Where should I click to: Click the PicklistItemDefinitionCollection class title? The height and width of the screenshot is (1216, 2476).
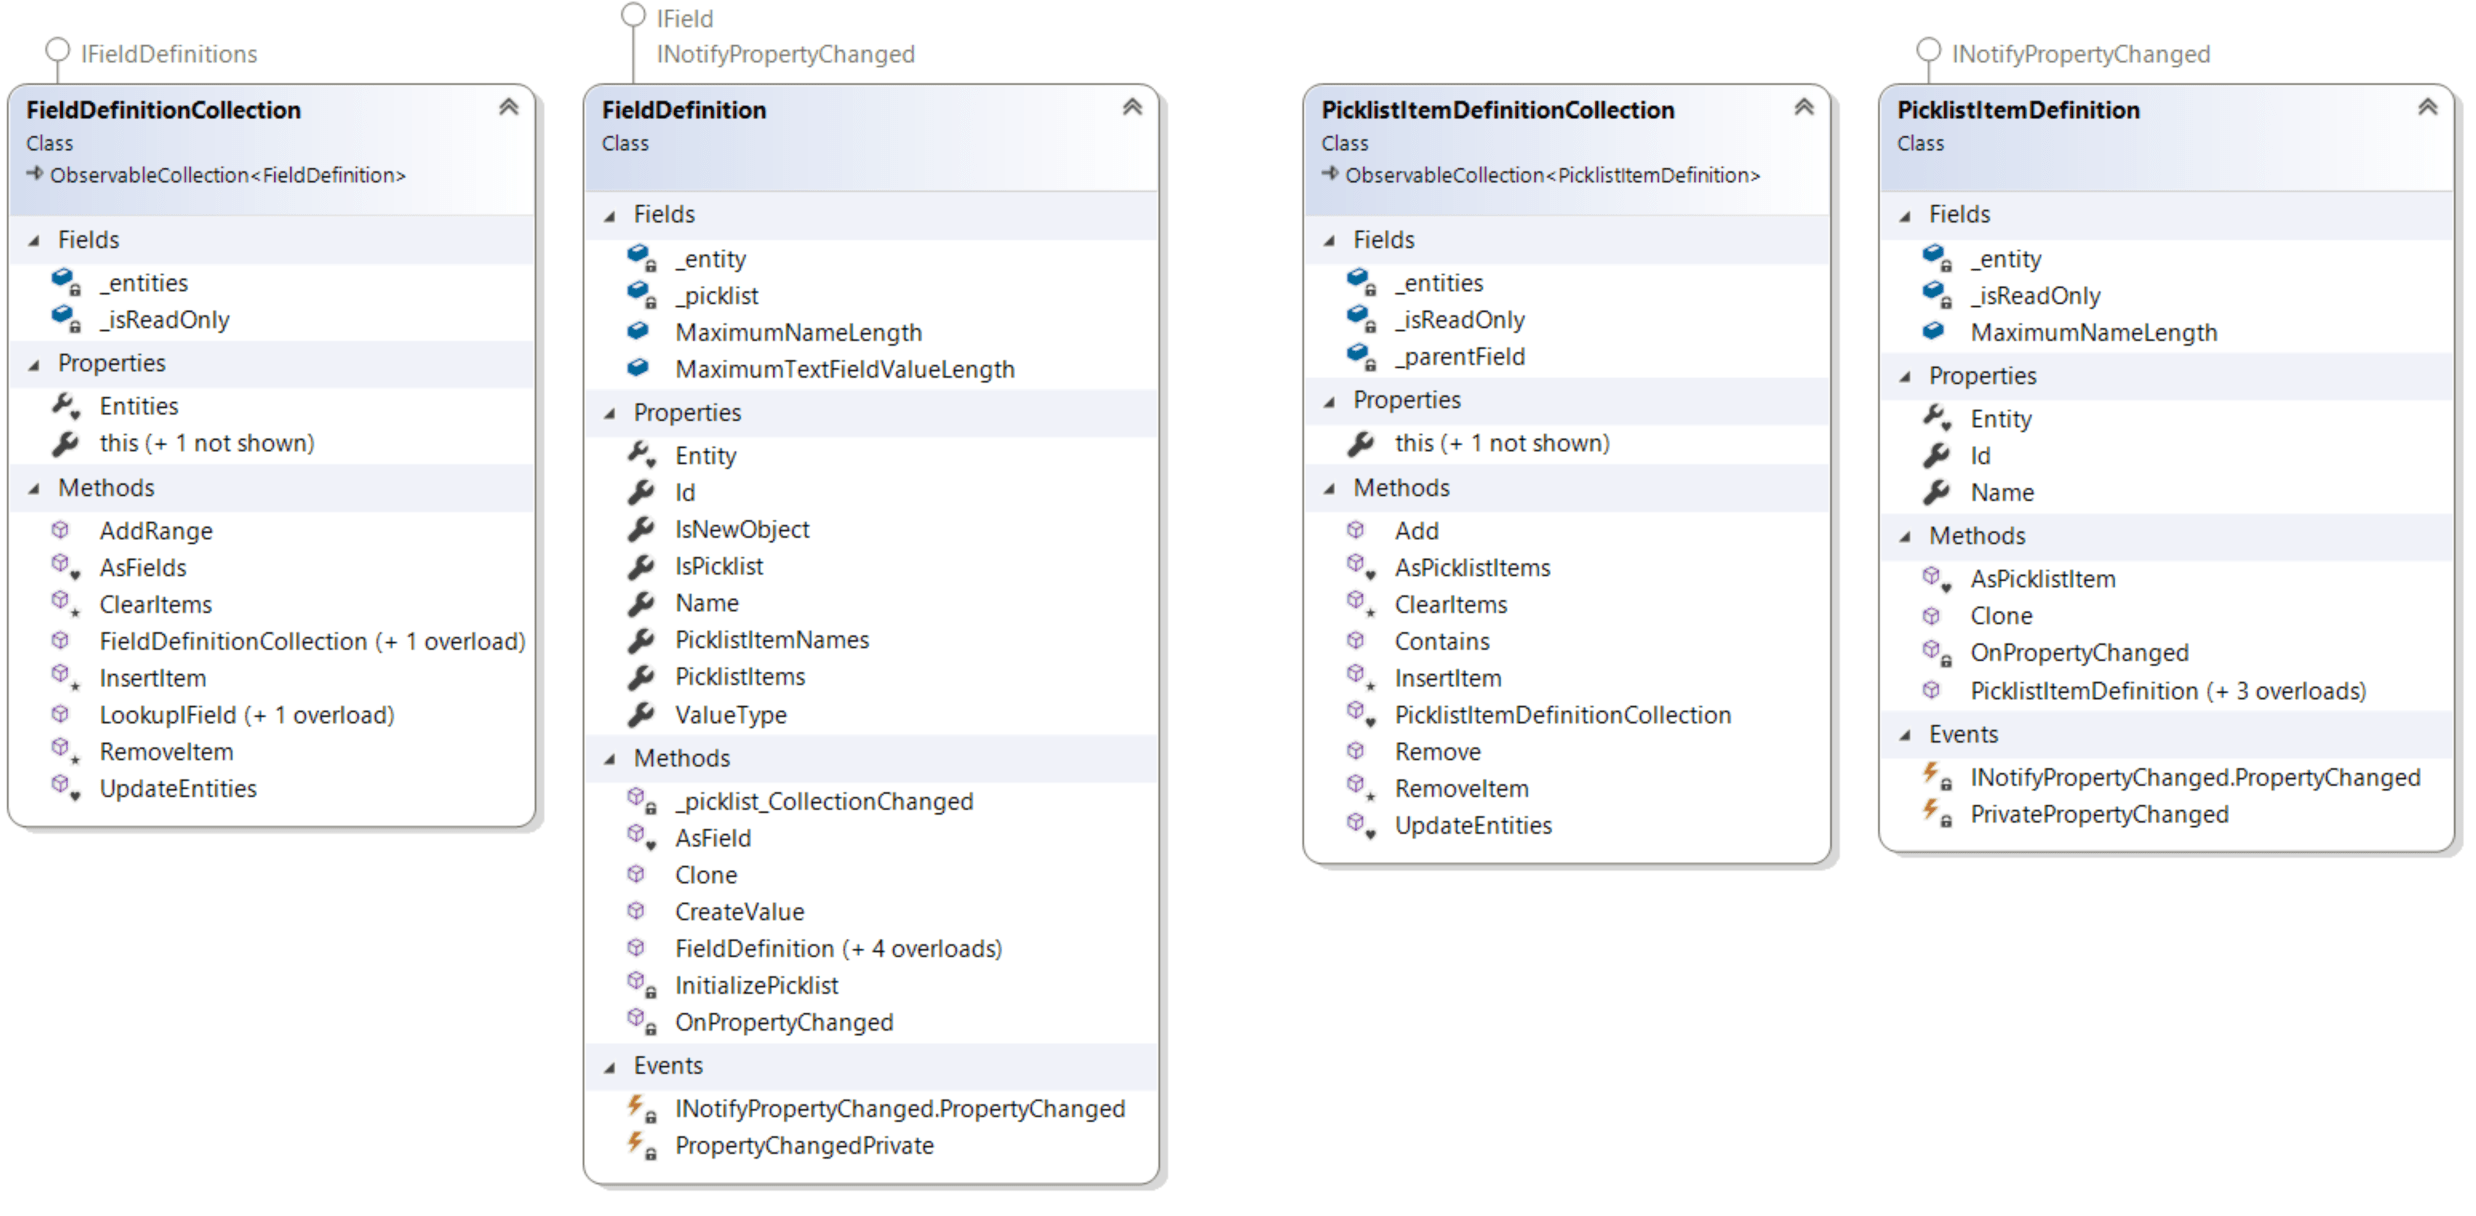[x=1497, y=110]
